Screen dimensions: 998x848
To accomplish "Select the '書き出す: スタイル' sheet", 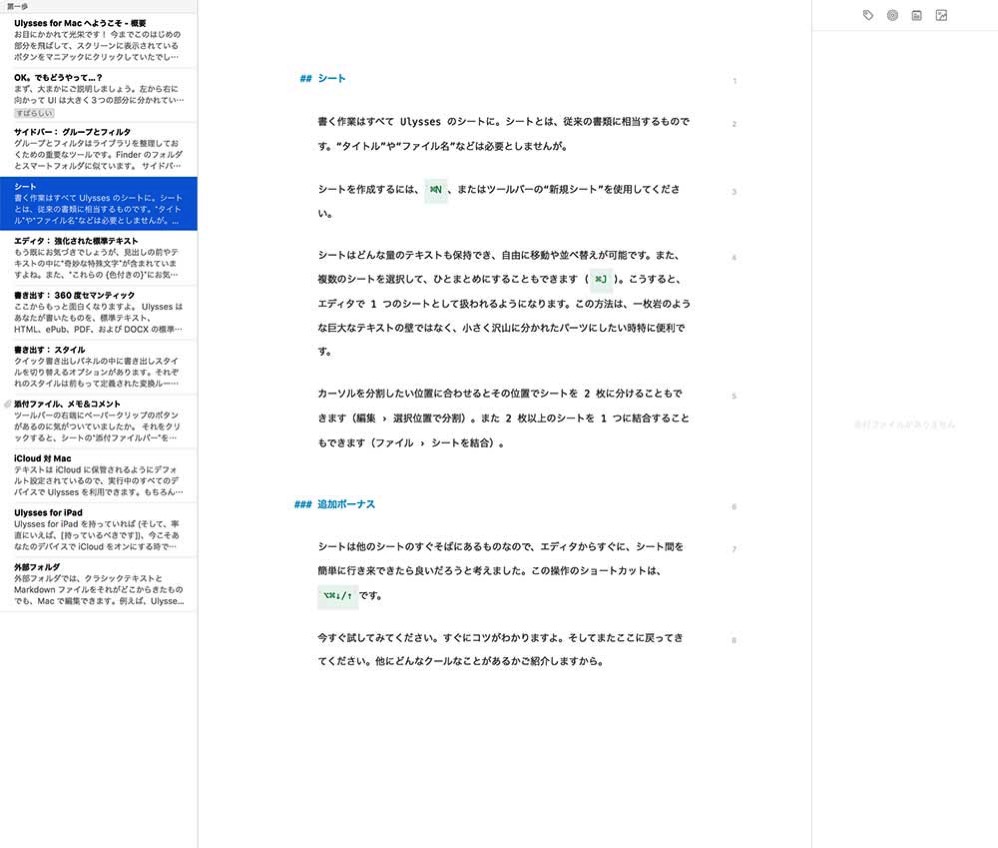I will tap(98, 366).
